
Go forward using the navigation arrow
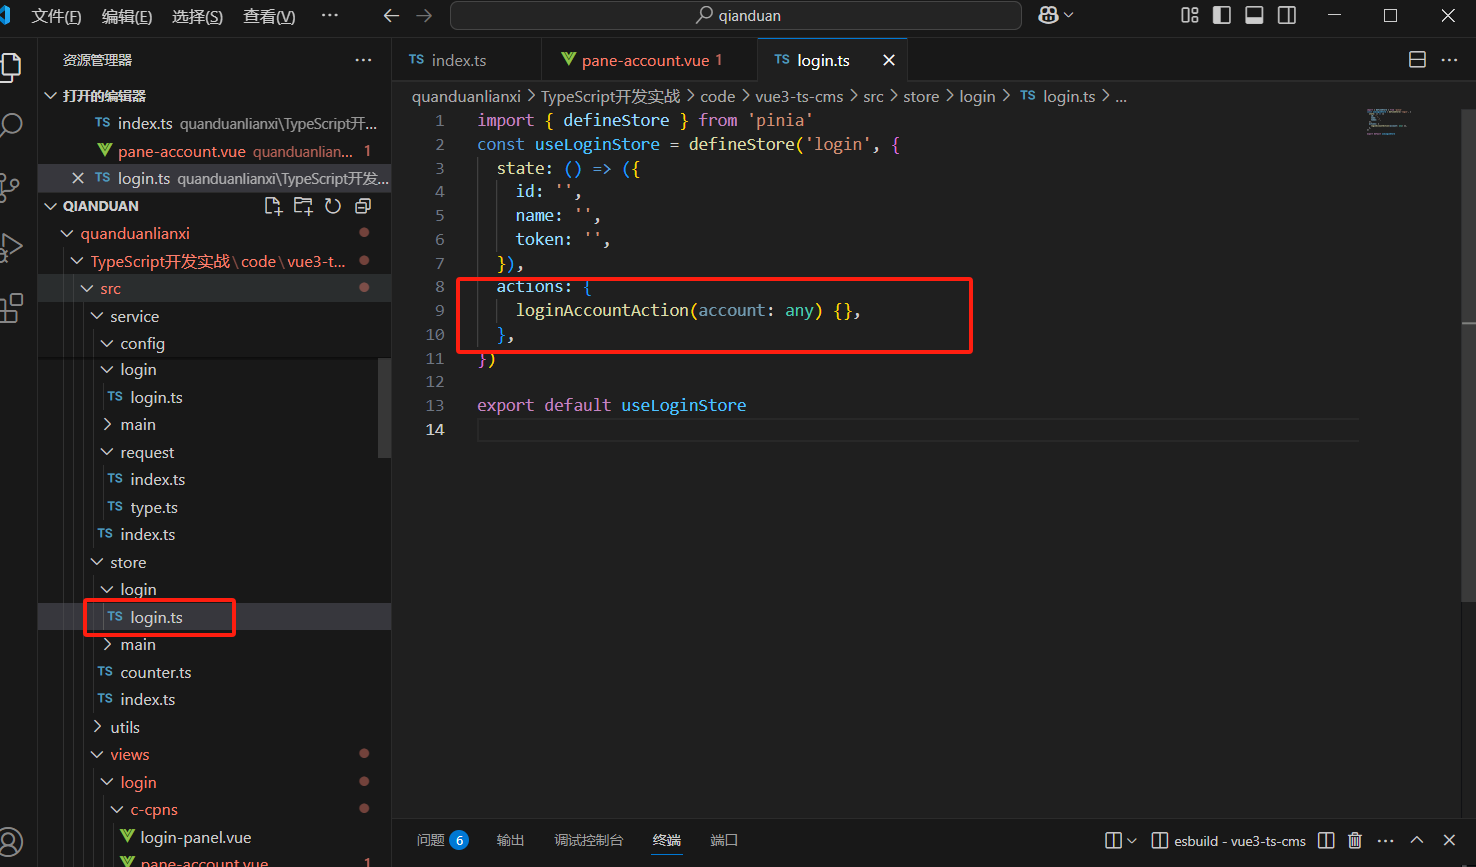tap(424, 16)
